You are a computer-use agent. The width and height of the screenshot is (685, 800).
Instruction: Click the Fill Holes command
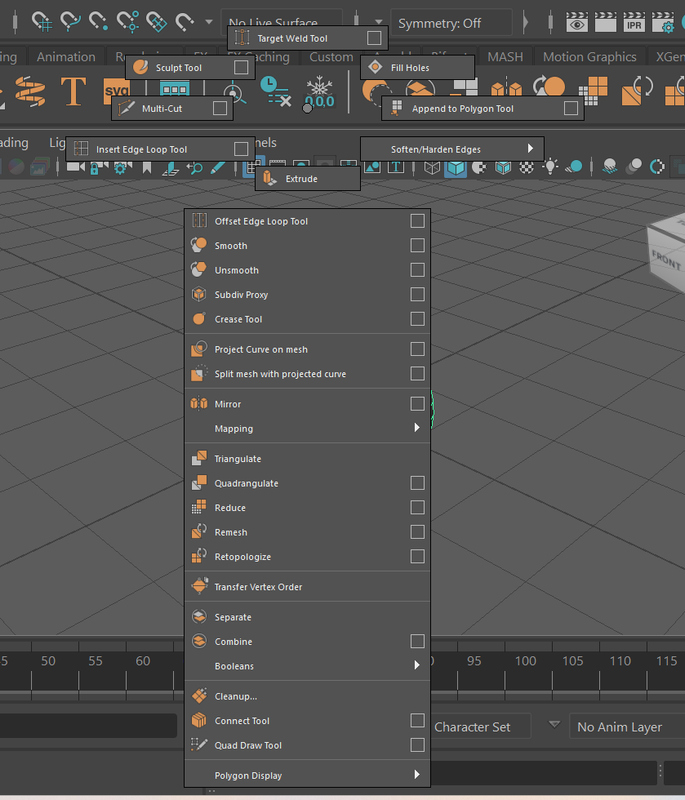tap(410, 67)
